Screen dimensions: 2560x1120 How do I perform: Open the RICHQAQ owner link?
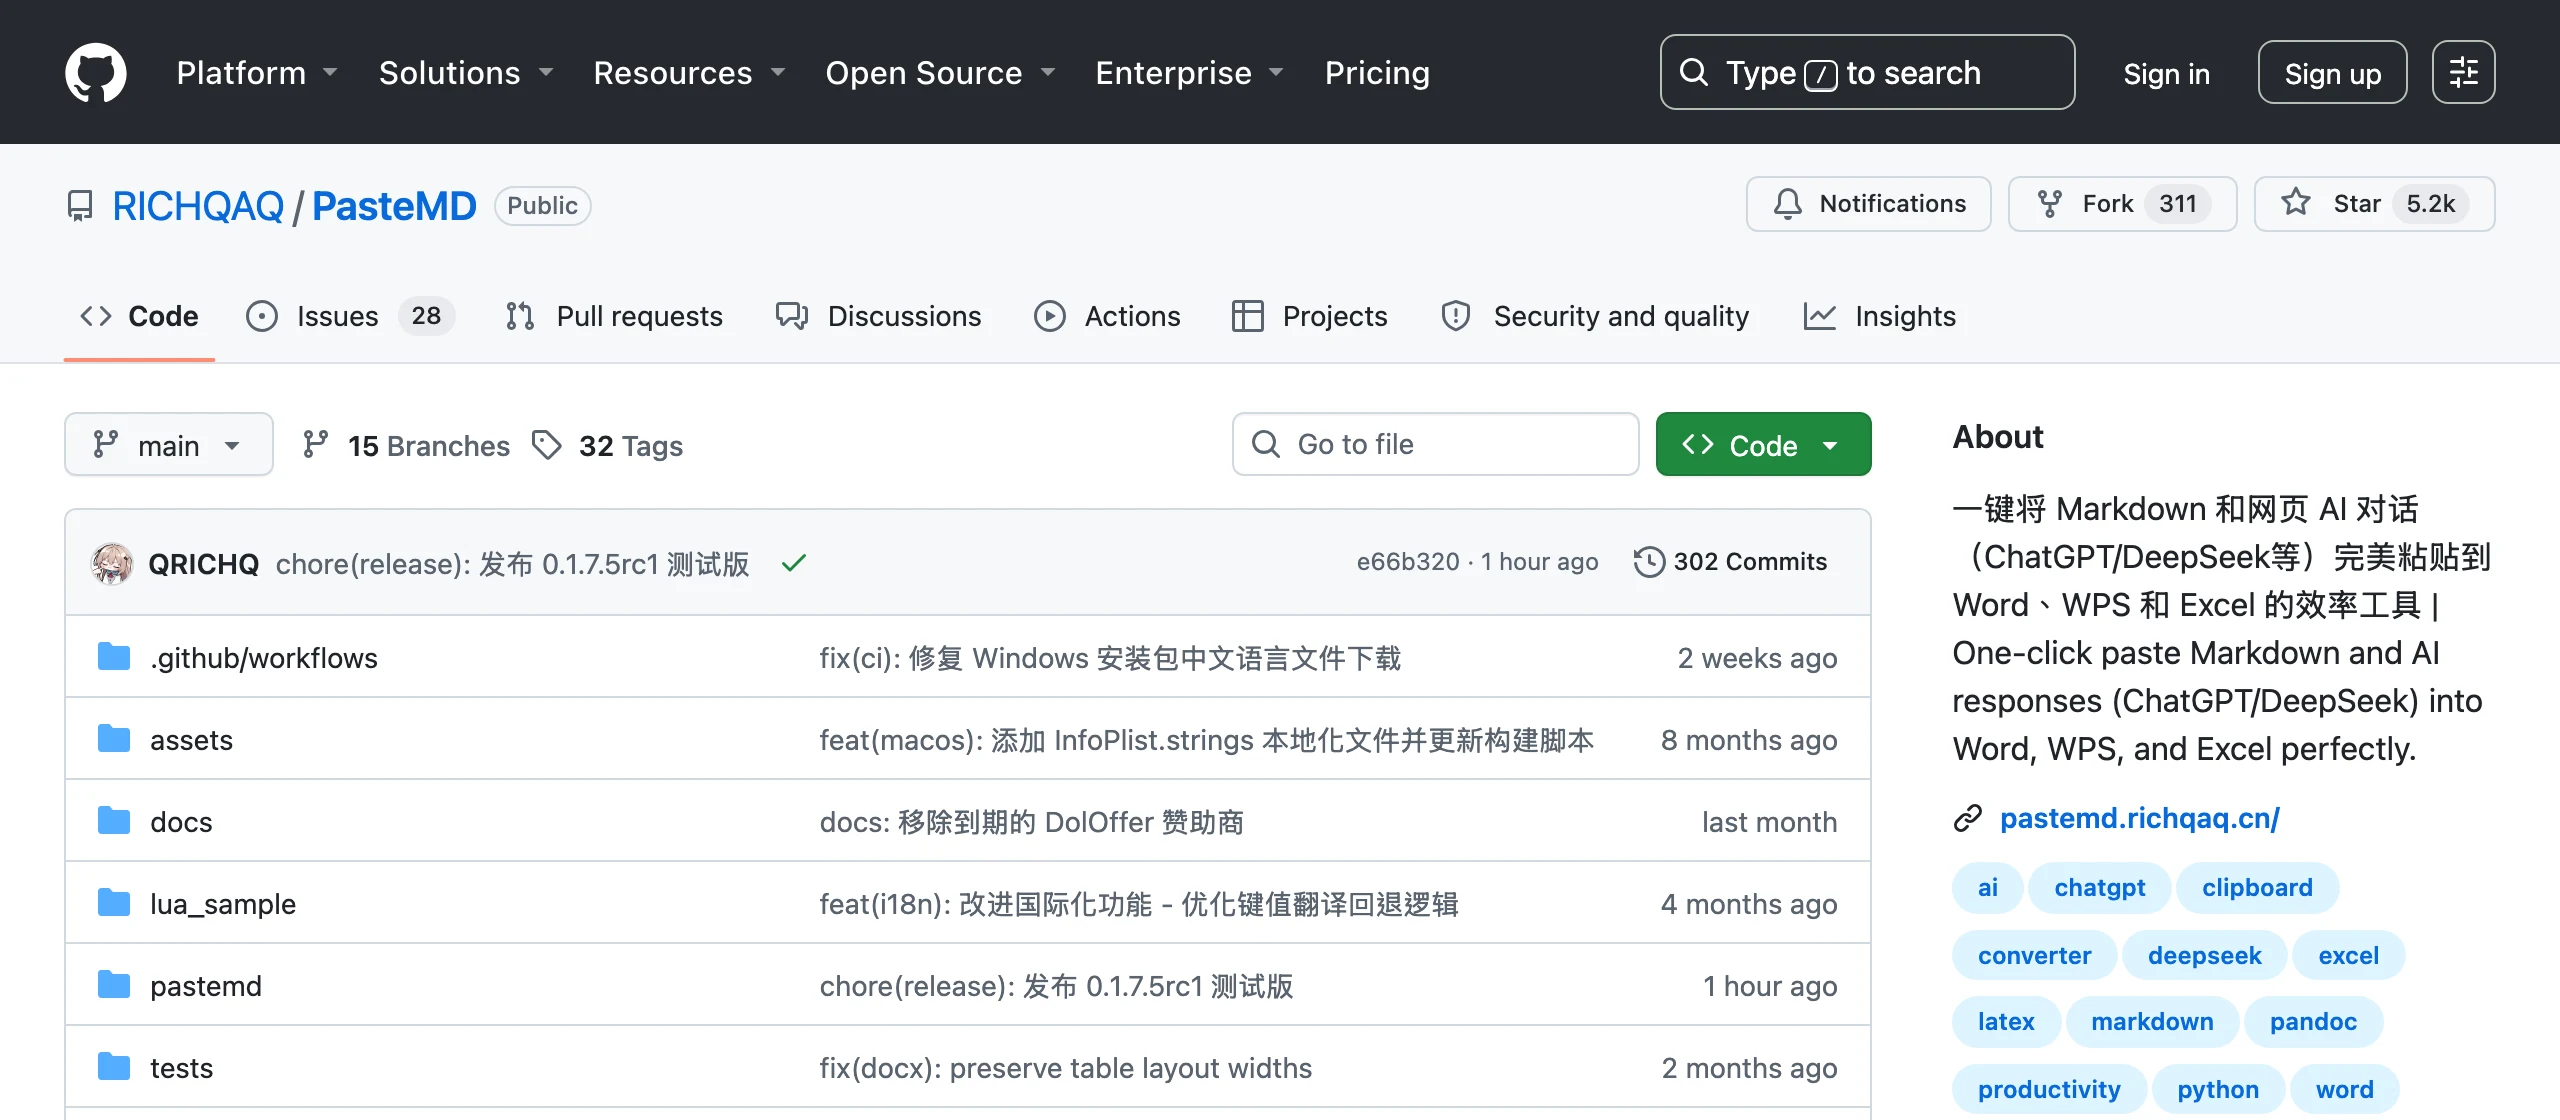coord(198,206)
